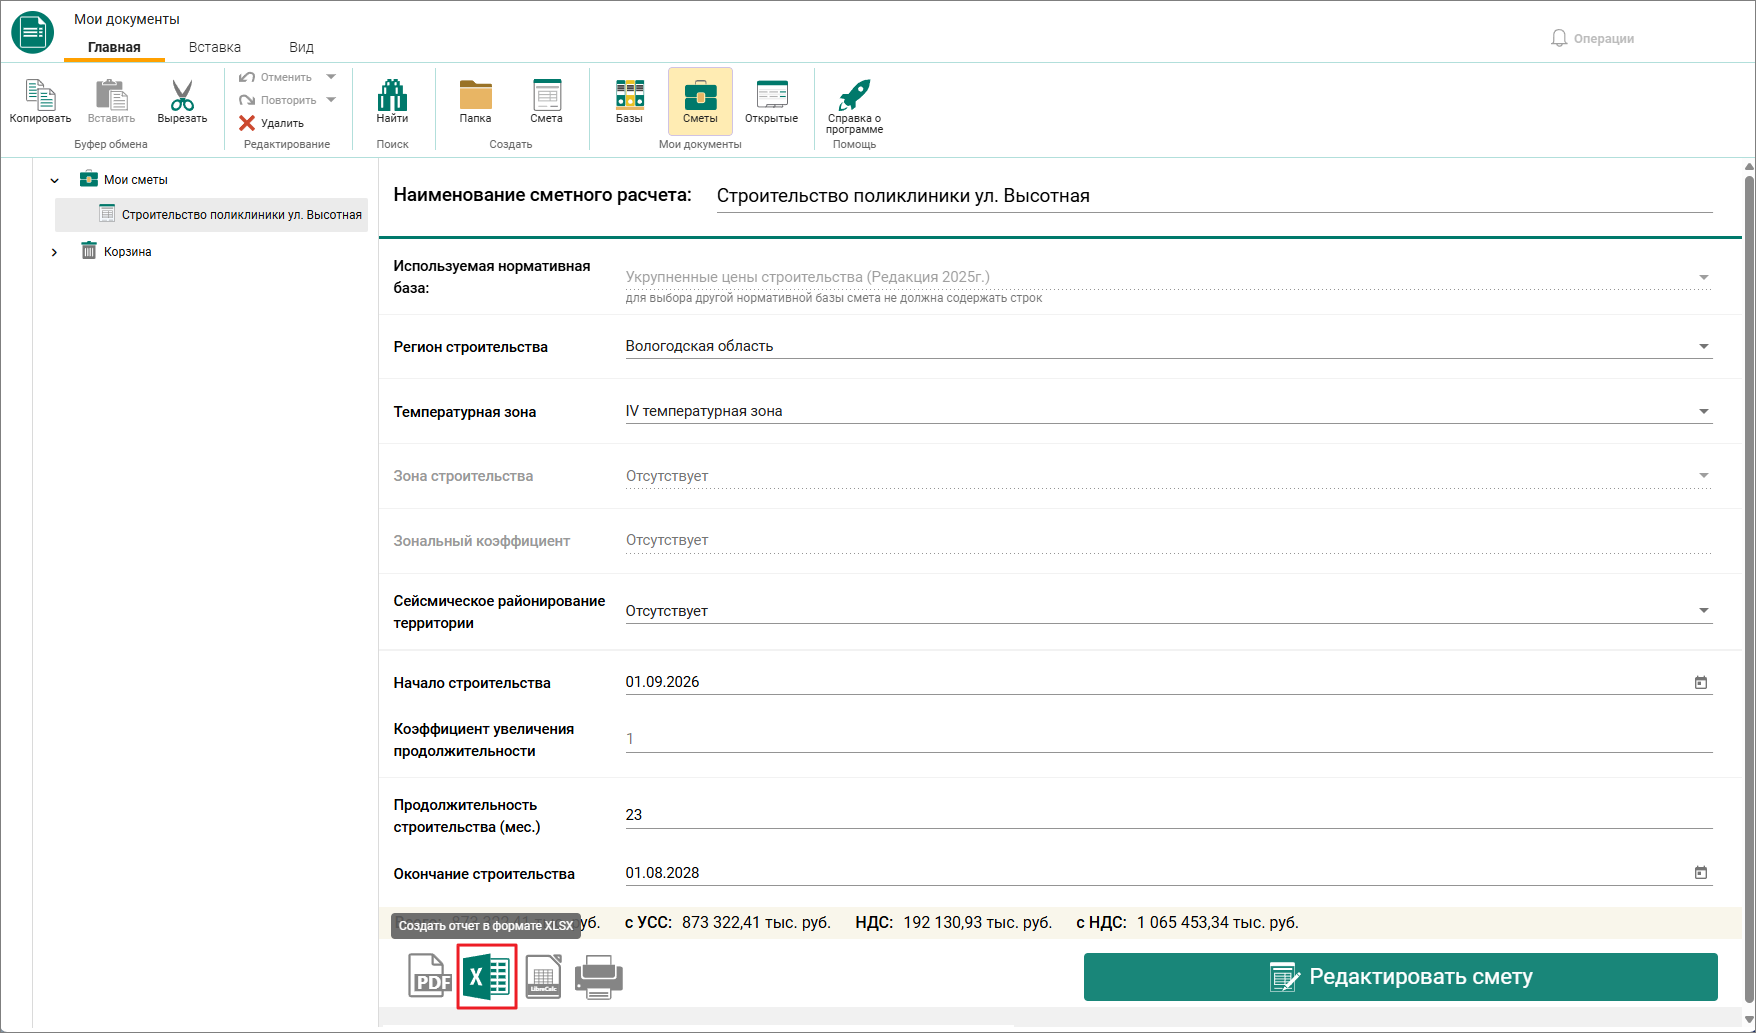Click the estimate name input field

pos(1214,196)
